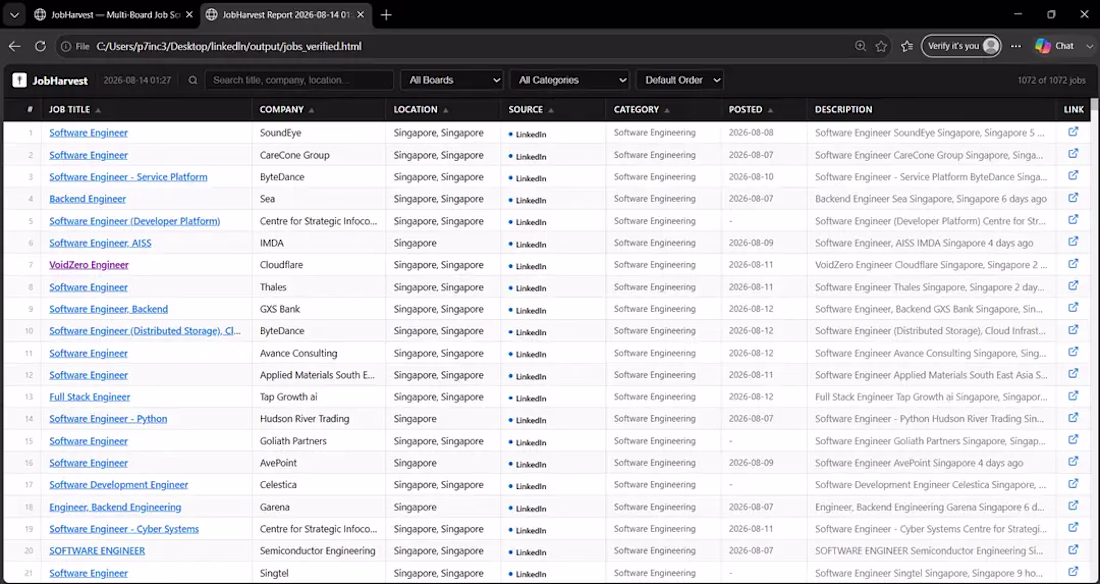Open the Software Engineer - Python link

coord(108,418)
